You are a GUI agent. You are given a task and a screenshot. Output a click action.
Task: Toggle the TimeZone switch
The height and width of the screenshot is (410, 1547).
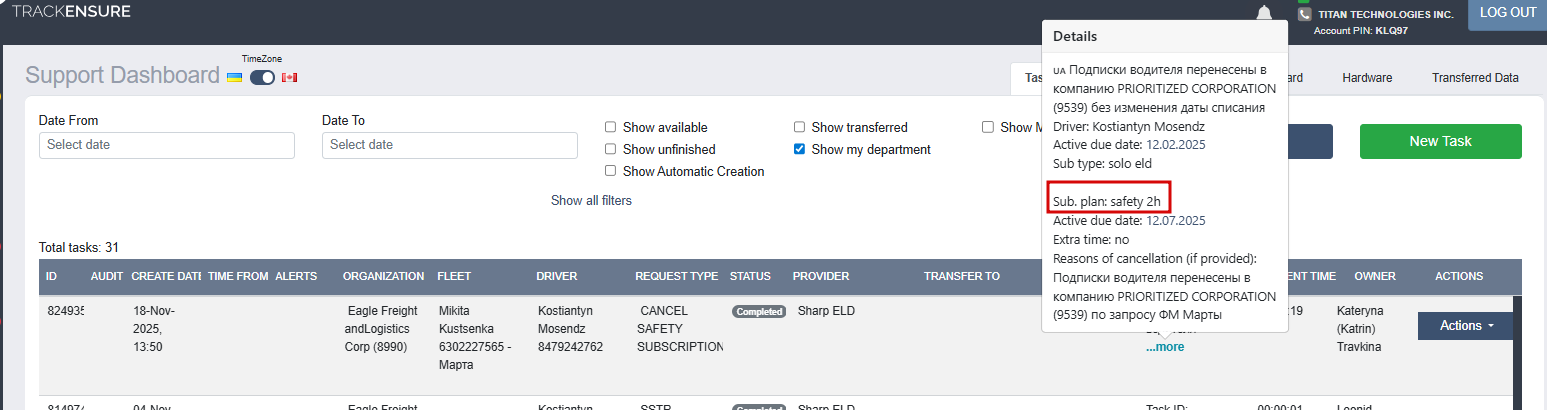point(262,77)
